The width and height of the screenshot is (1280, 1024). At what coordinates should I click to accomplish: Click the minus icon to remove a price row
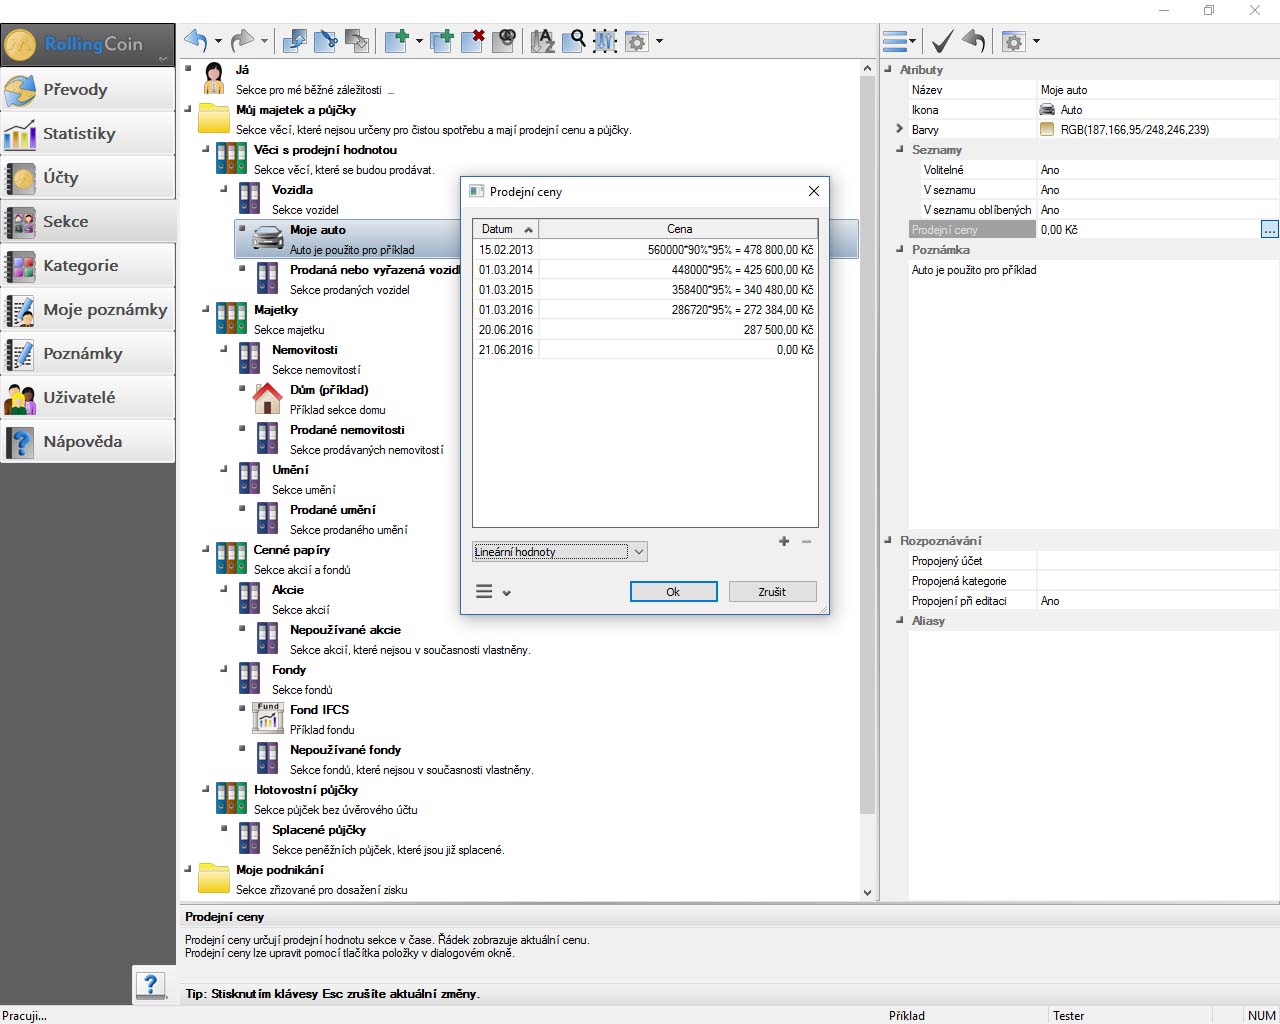pos(806,541)
